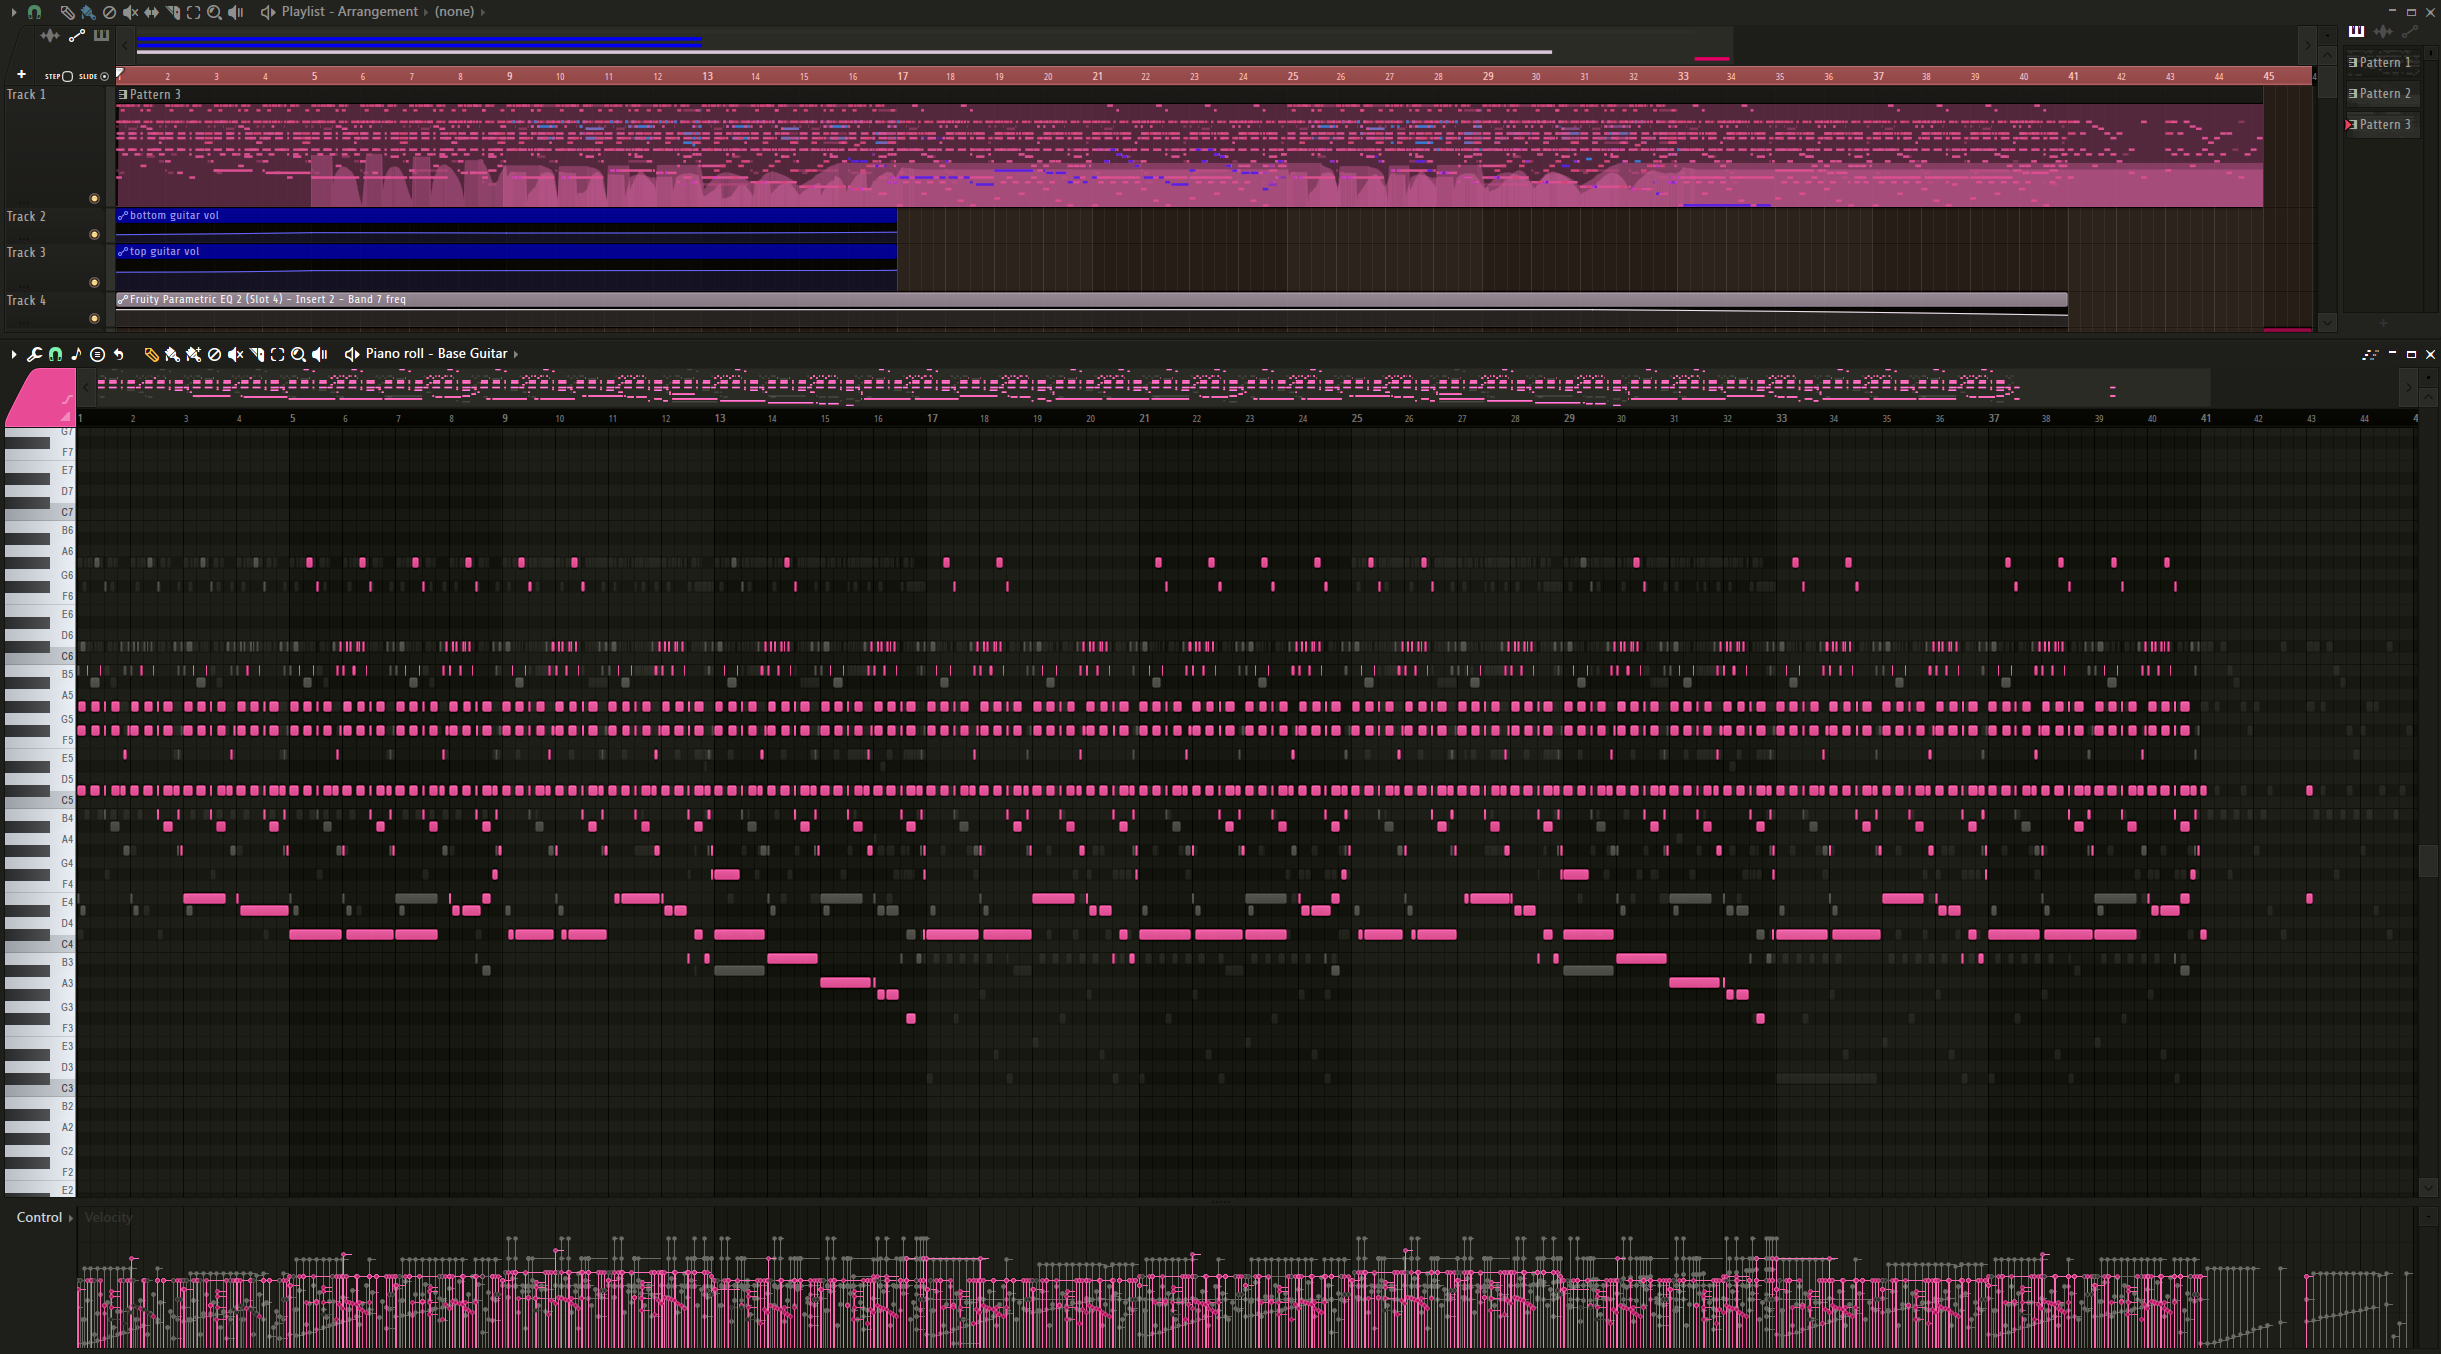Open the Control event type selector
The width and height of the screenshot is (2441, 1354).
[x=44, y=1217]
